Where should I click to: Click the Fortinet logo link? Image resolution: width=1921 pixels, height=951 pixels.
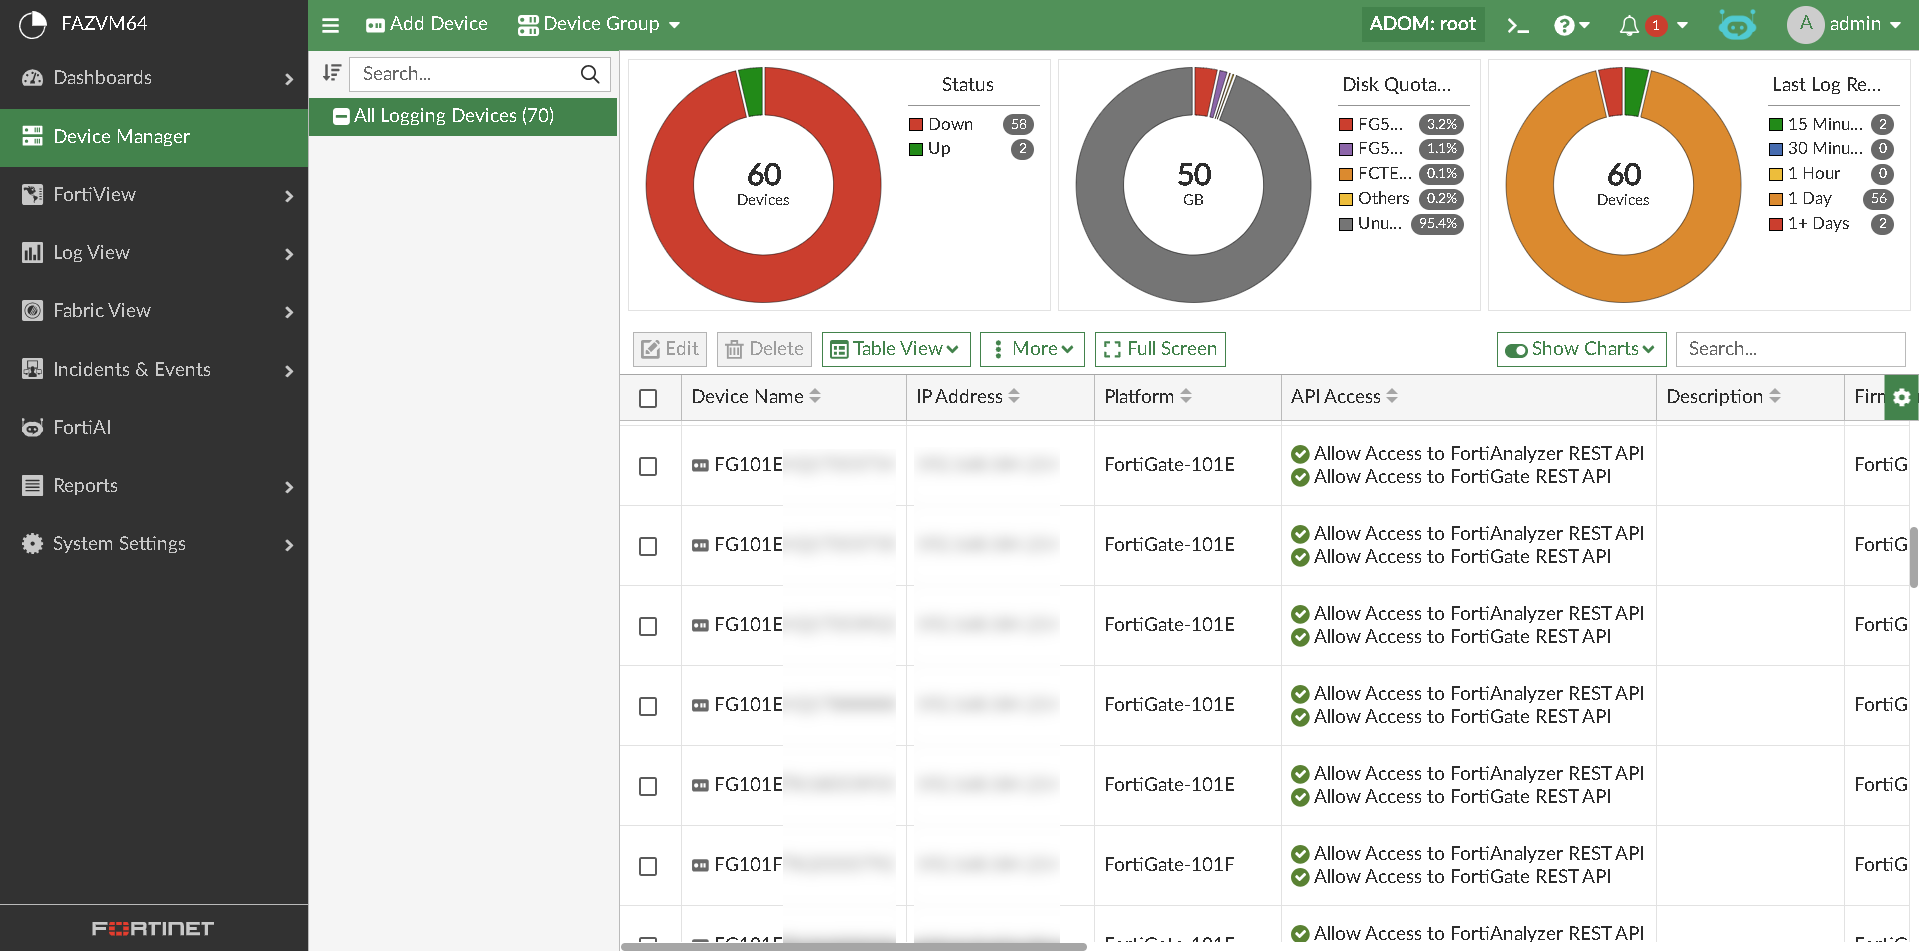[153, 929]
